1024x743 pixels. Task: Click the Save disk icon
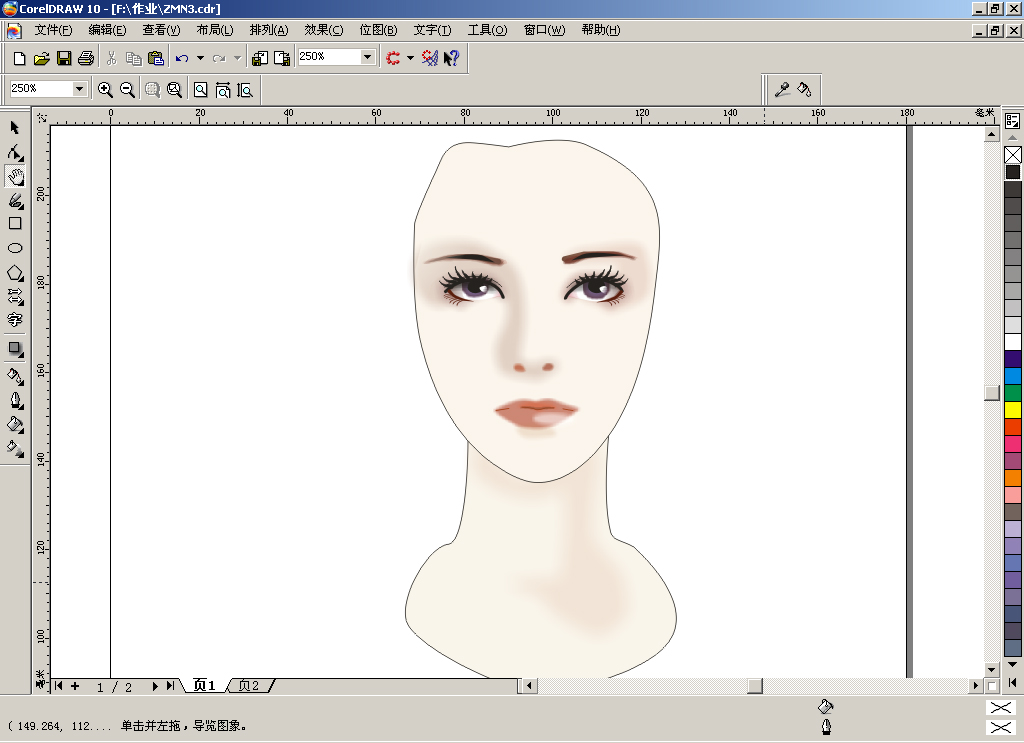click(63, 58)
